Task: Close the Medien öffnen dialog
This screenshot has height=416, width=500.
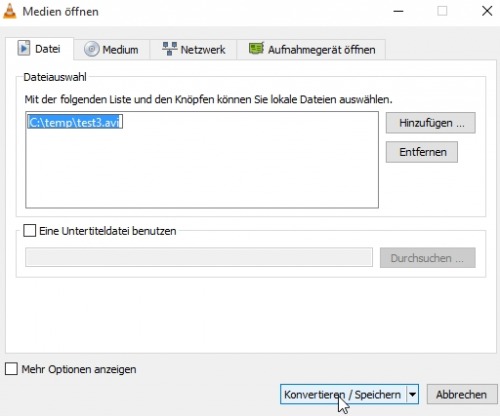Action: click(487, 11)
